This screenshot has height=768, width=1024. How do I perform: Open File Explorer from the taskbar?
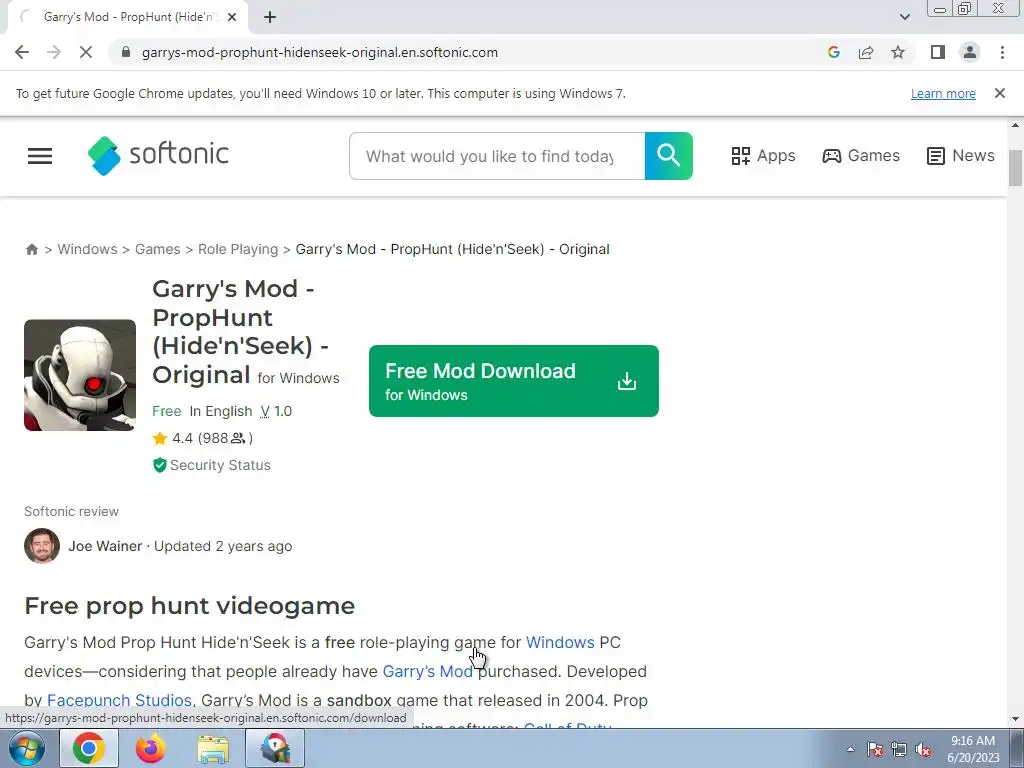pos(213,748)
